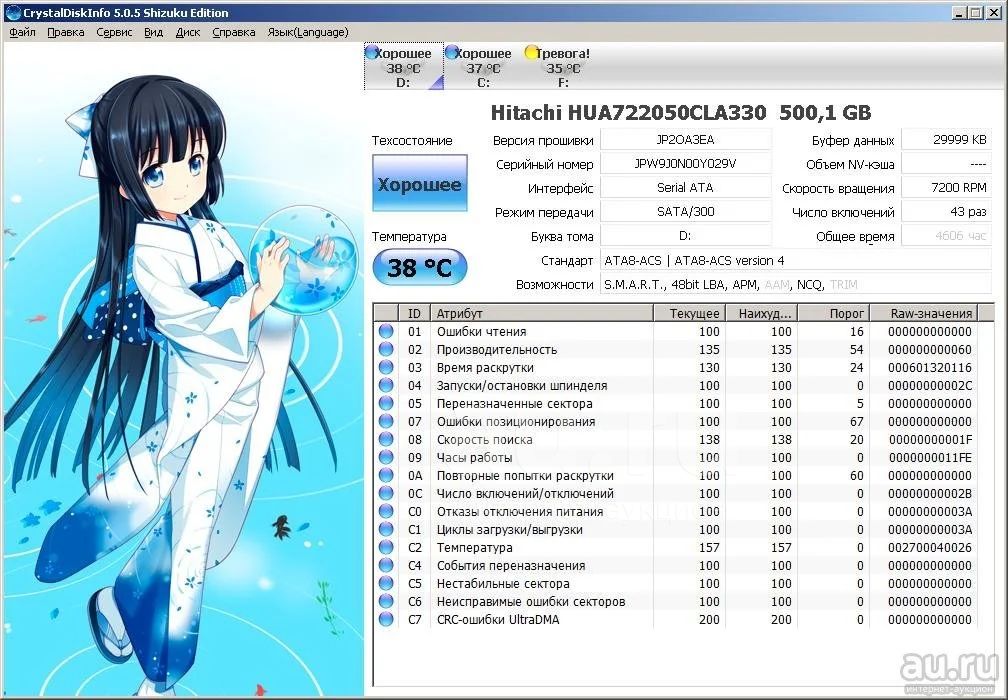Click status orb for C2 Температура

(x=386, y=547)
